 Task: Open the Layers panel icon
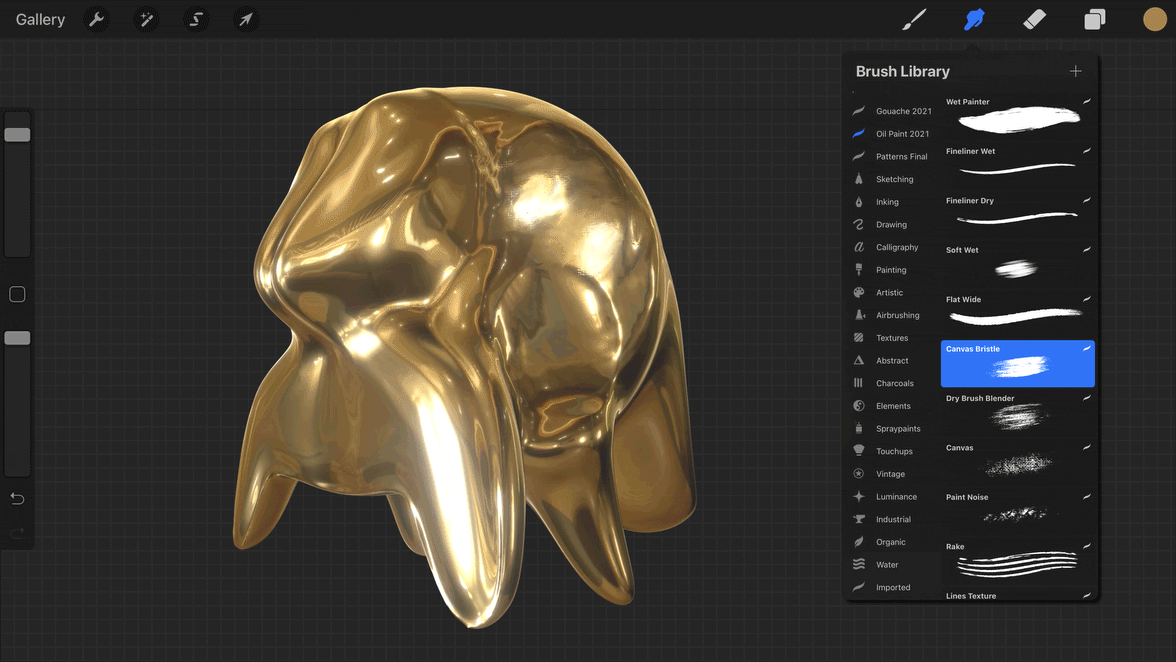(x=1095, y=20)
